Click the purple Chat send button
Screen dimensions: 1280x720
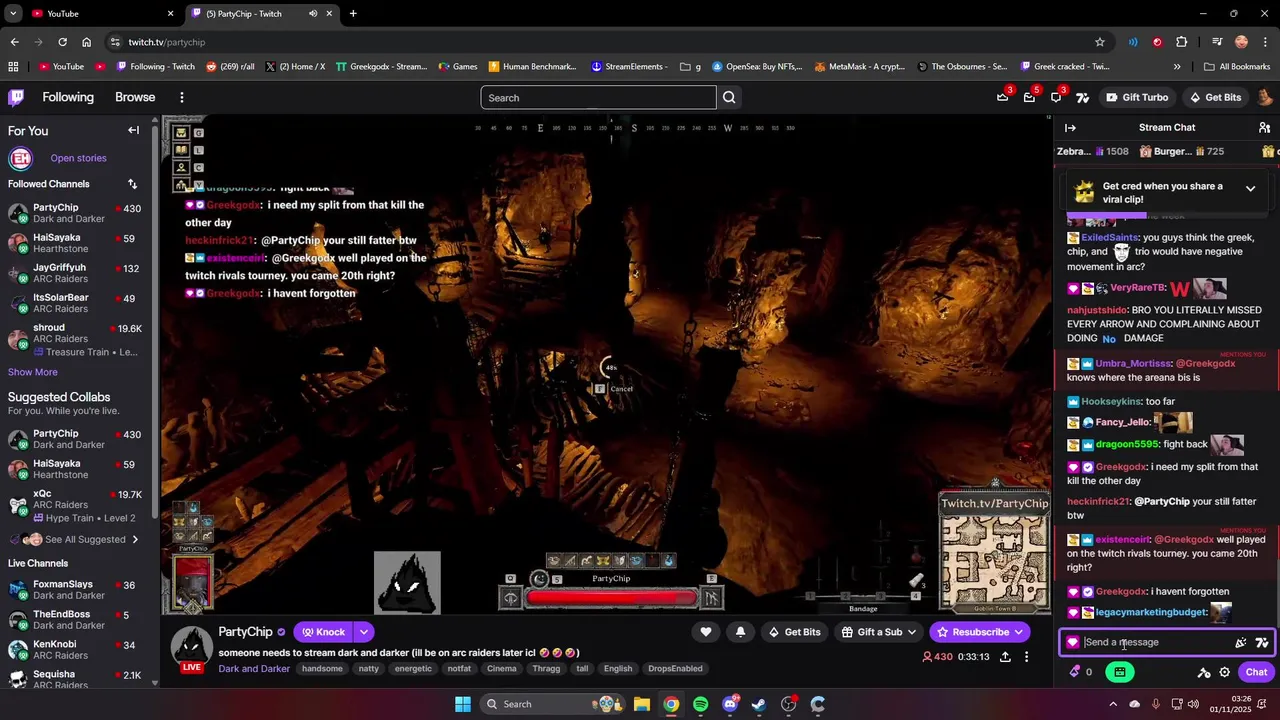(x=1256, y=672)
